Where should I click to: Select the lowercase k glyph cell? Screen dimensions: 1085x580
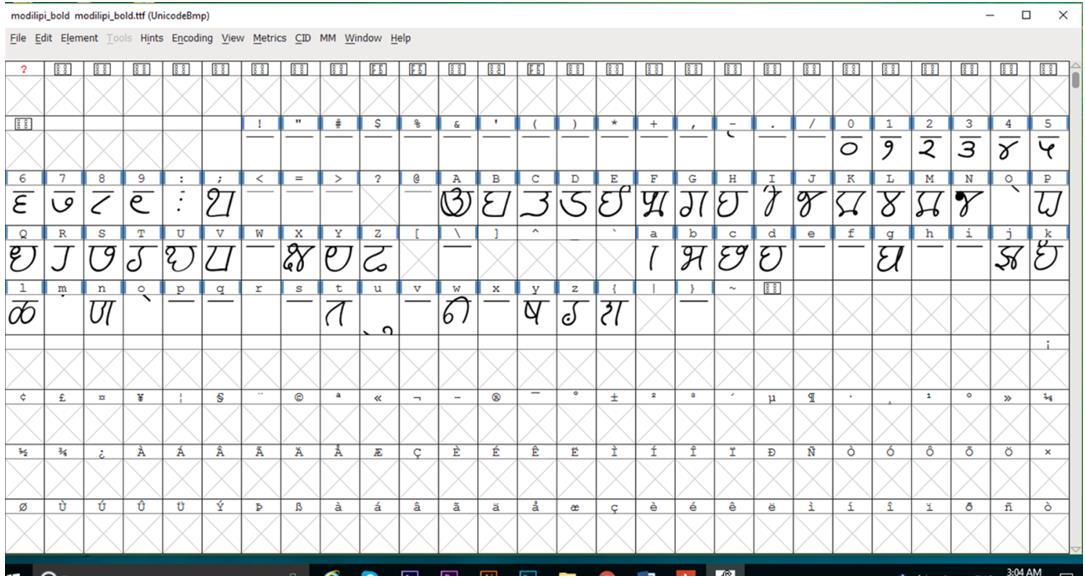1049,259
